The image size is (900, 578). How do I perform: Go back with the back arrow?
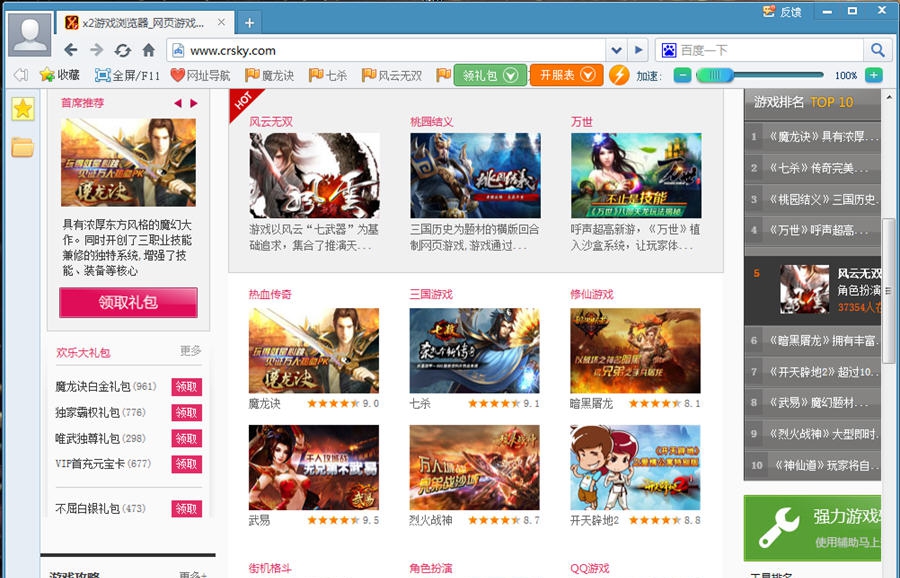[71, 50]
